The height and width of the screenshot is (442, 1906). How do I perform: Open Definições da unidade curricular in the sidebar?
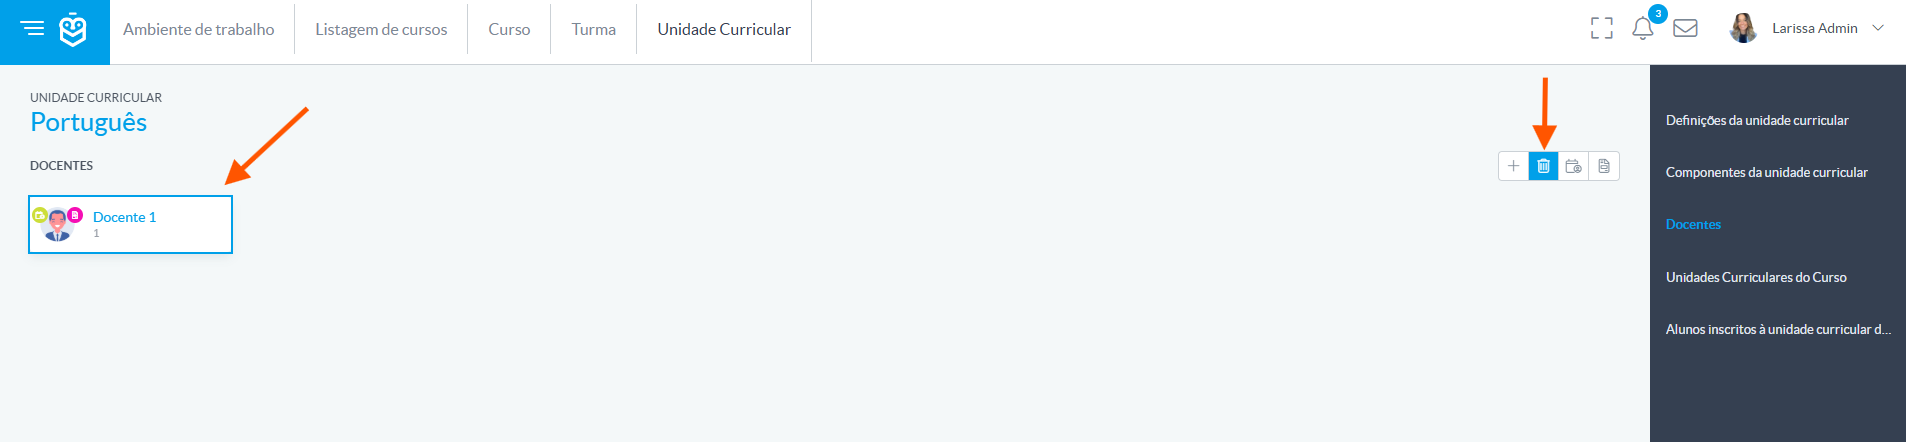[1757, 120]
